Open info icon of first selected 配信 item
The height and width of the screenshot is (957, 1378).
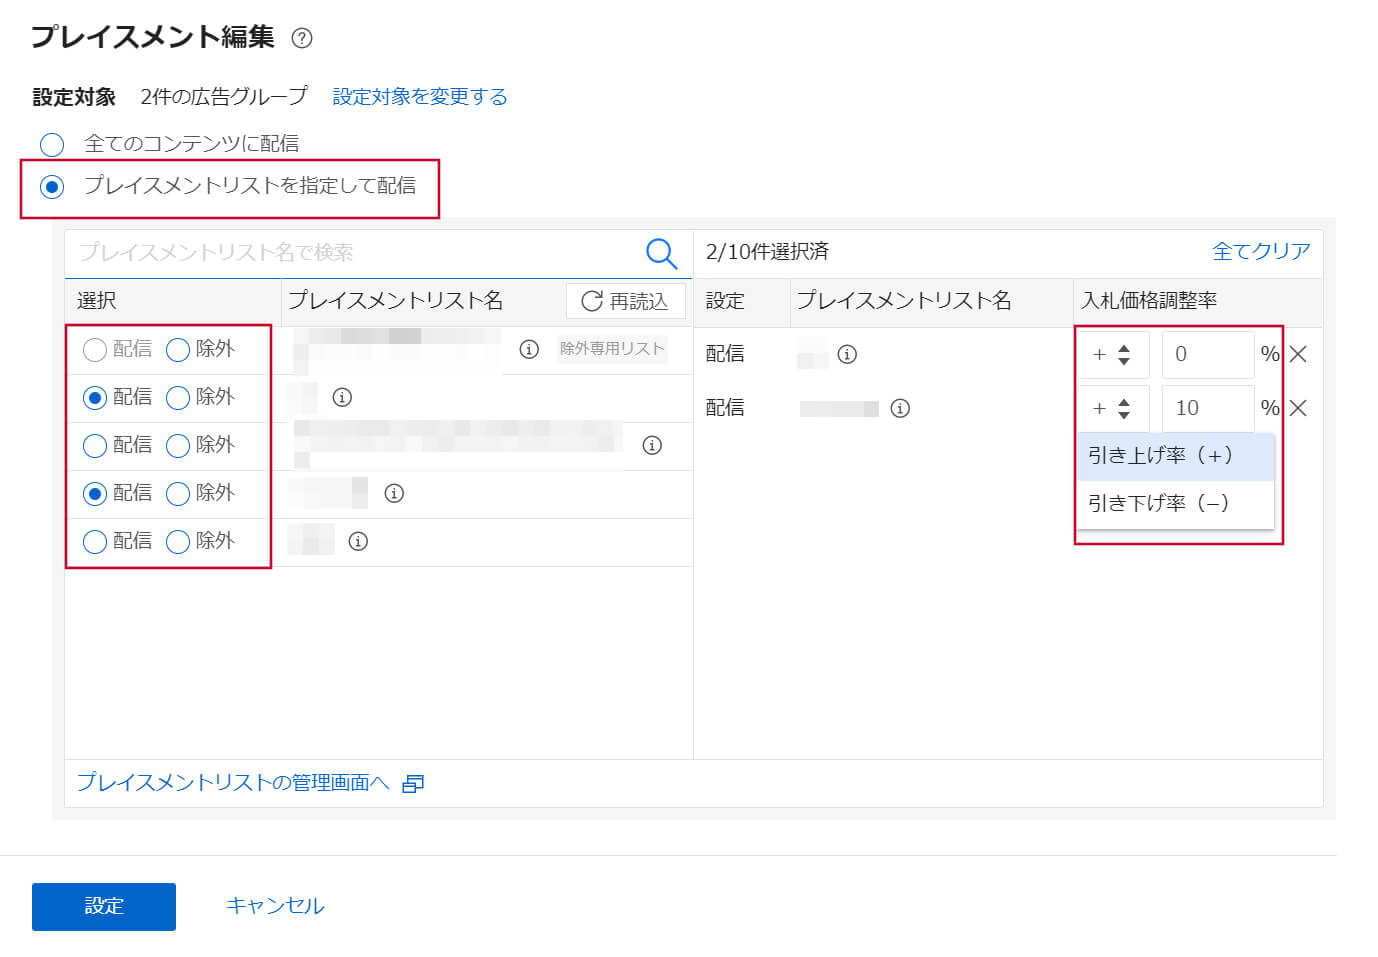(x=847, y=354)
